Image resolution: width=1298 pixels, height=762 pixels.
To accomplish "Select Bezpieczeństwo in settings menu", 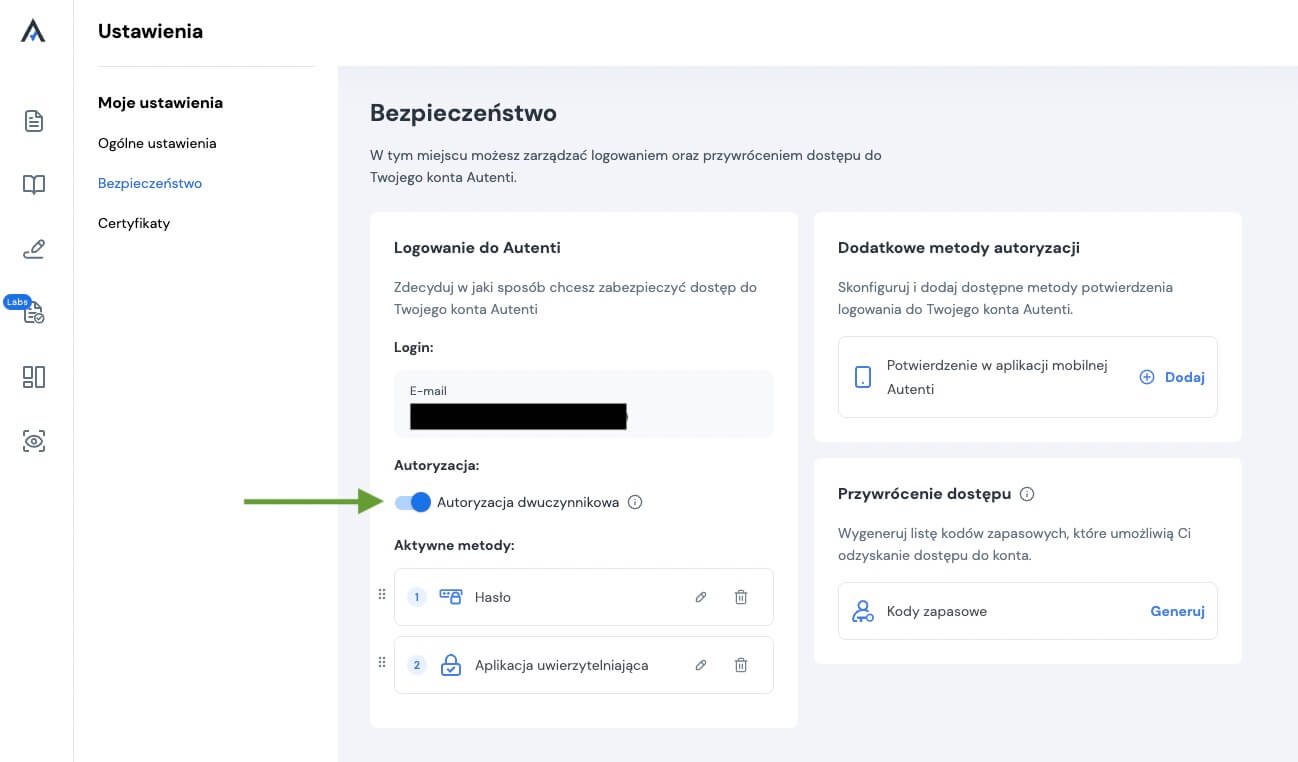I will (x=150, y=183).
